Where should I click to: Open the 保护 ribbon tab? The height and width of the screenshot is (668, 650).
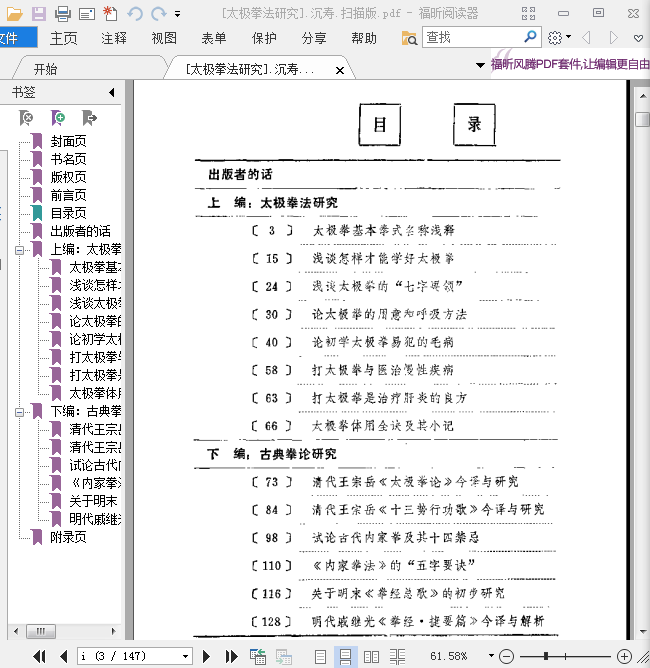264,38
